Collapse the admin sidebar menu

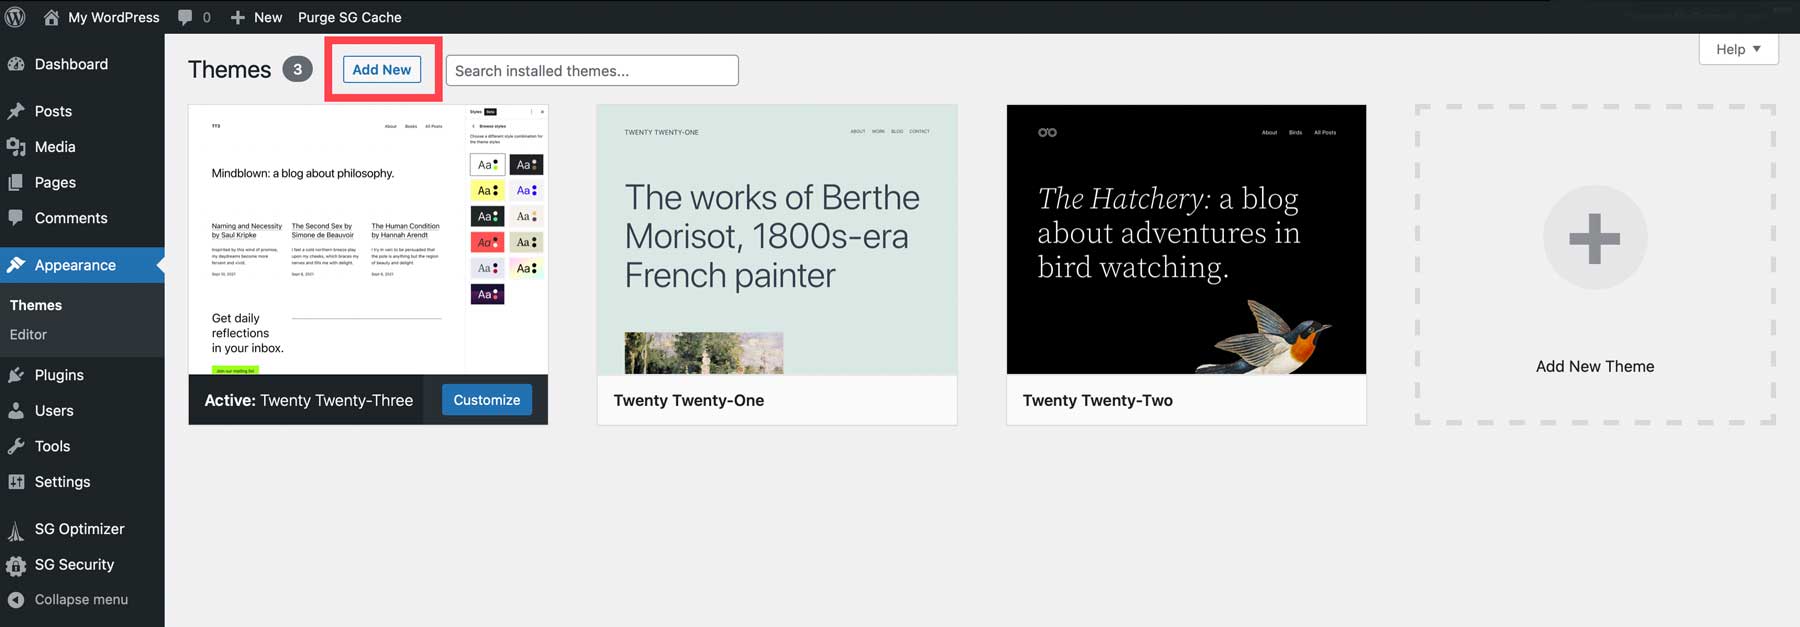point(82,600)
